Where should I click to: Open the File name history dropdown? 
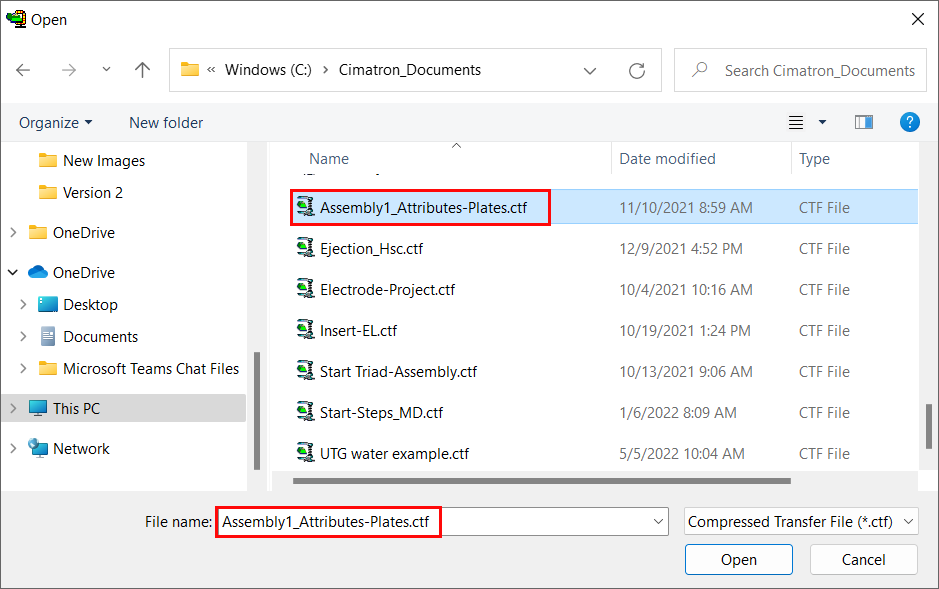coord(658,521)
